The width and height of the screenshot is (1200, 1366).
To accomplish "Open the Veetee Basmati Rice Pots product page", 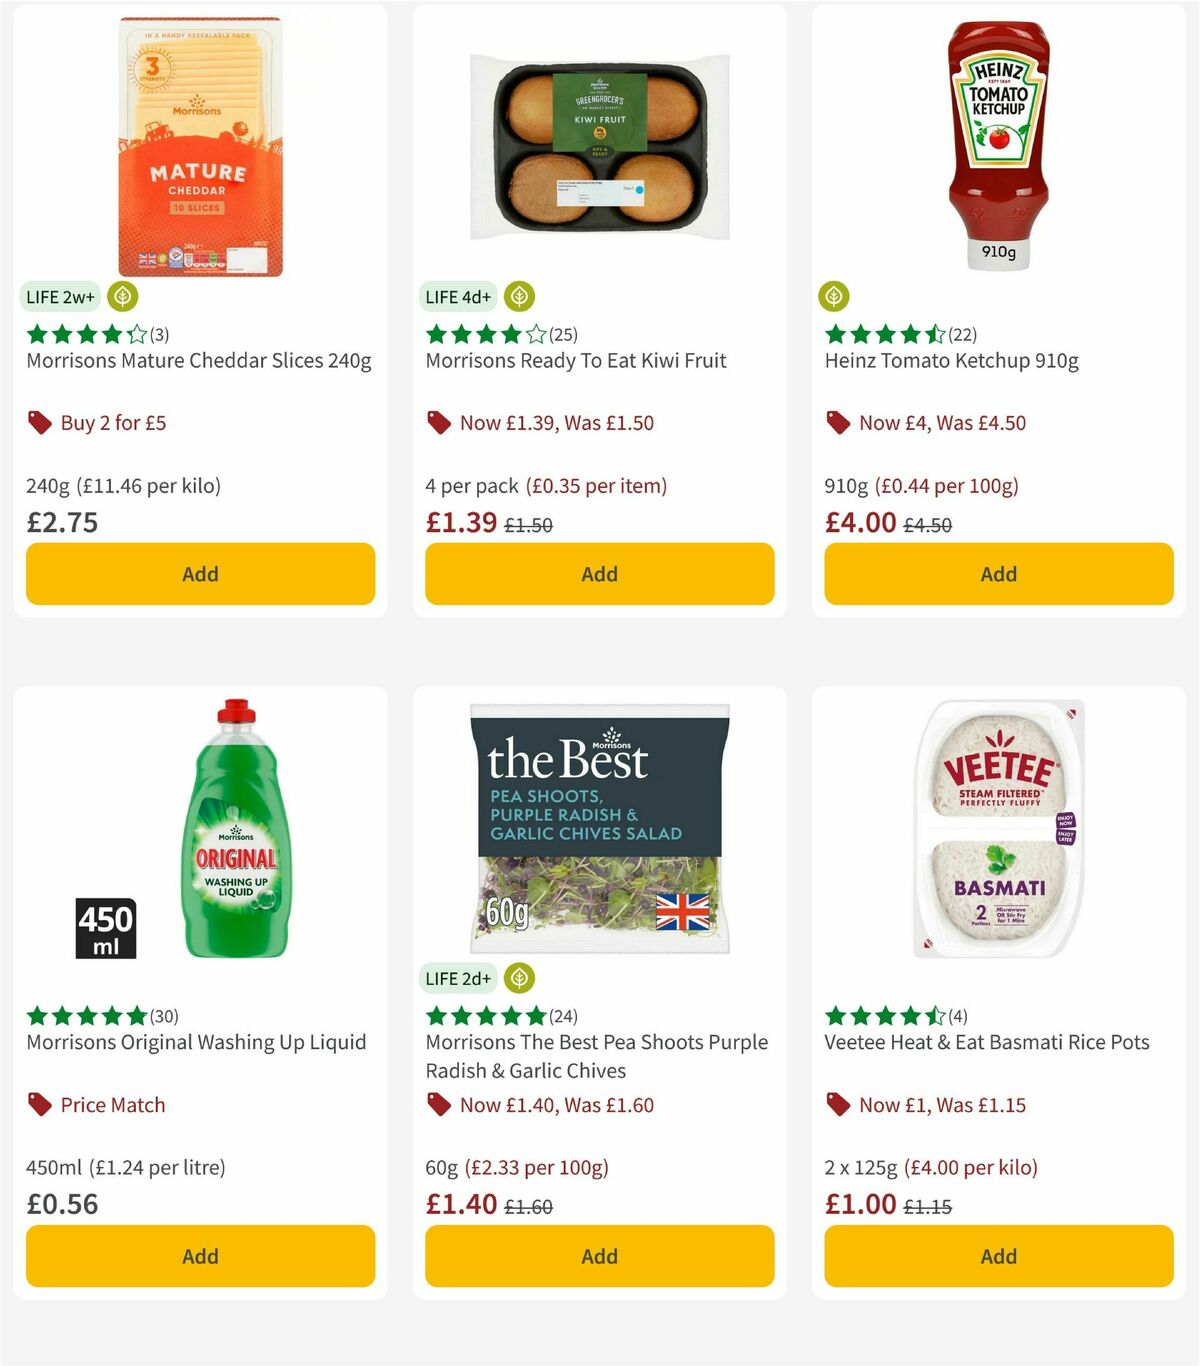I will [985, 1041].
